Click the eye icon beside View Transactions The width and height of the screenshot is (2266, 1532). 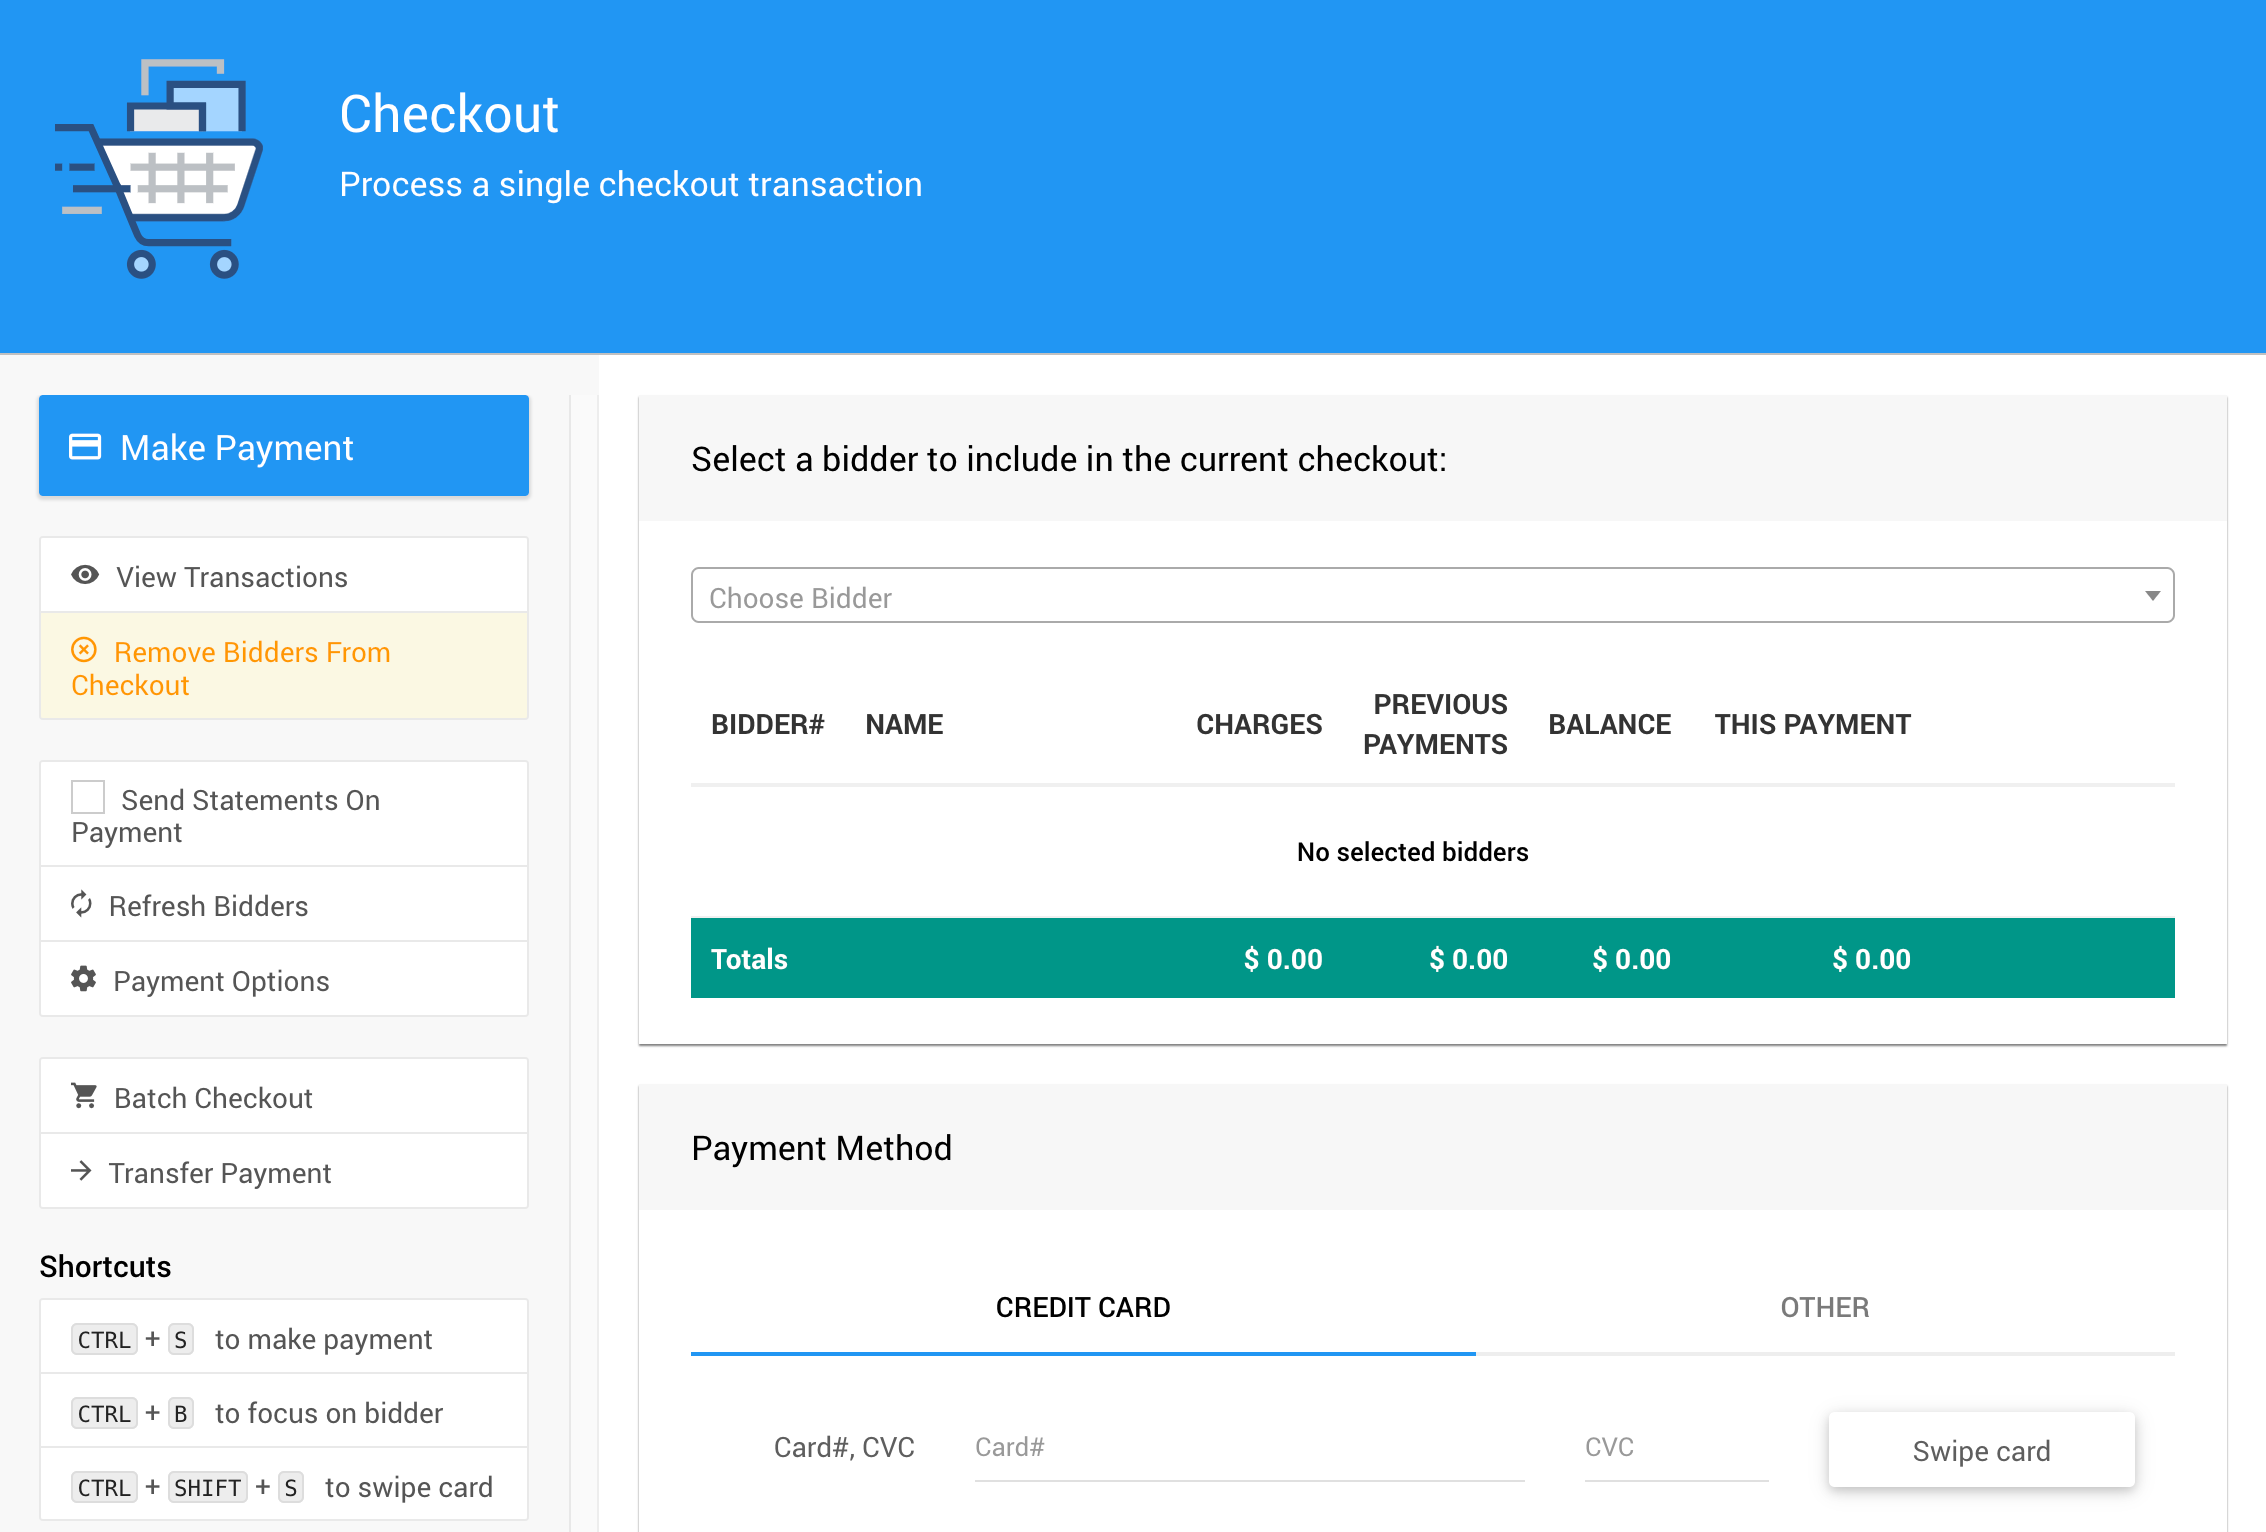85,575
